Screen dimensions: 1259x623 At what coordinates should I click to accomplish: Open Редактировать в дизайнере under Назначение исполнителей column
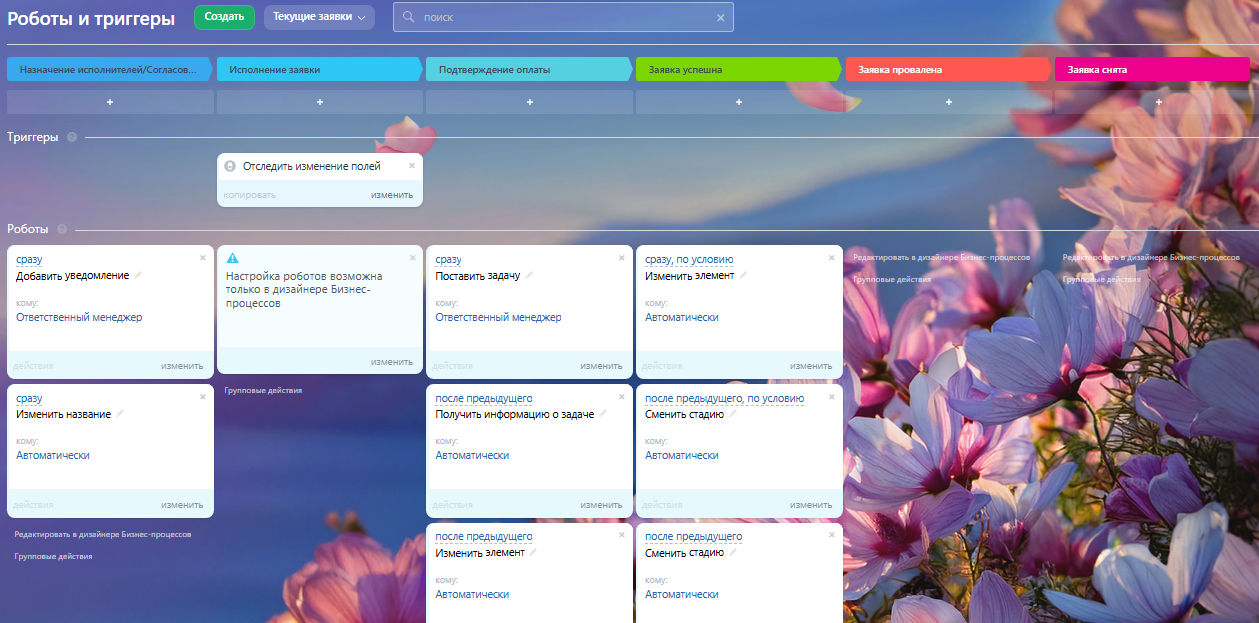coord(102,534)
